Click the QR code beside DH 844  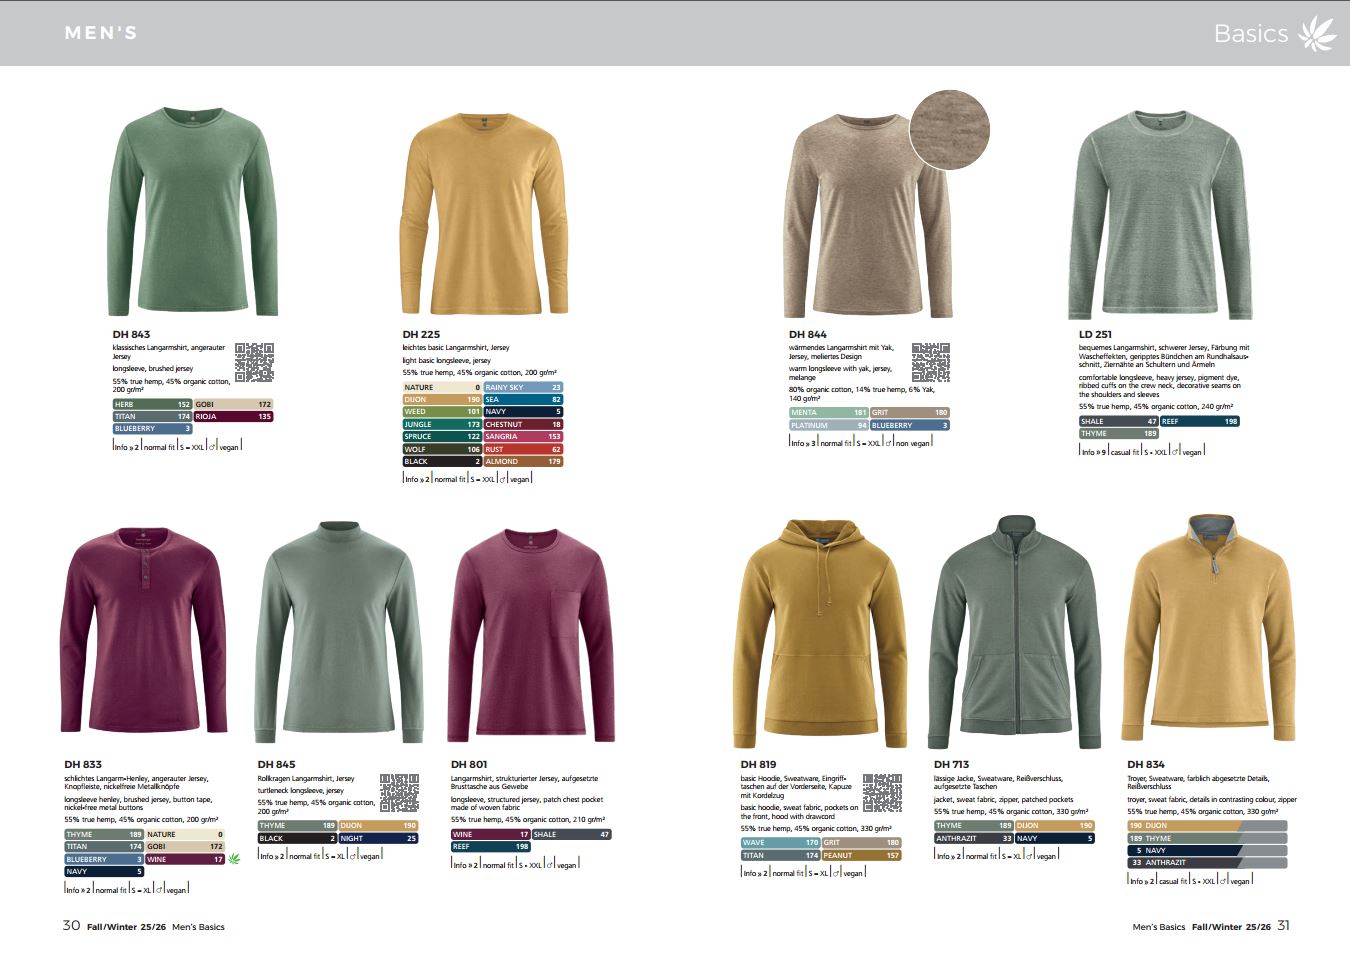(x=930, y=362)
